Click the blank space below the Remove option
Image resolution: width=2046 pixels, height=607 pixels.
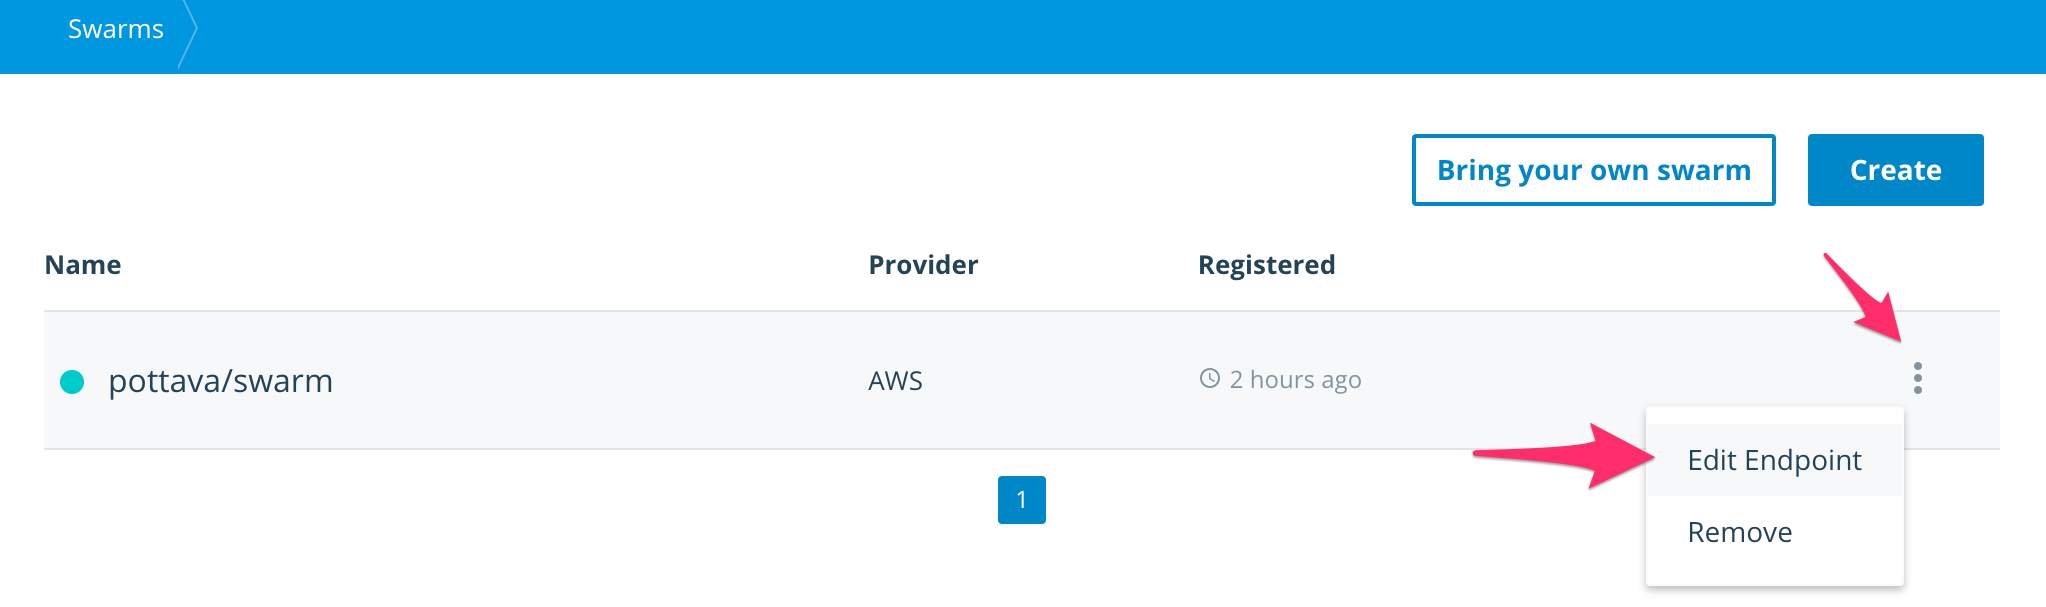point(1774,577)
